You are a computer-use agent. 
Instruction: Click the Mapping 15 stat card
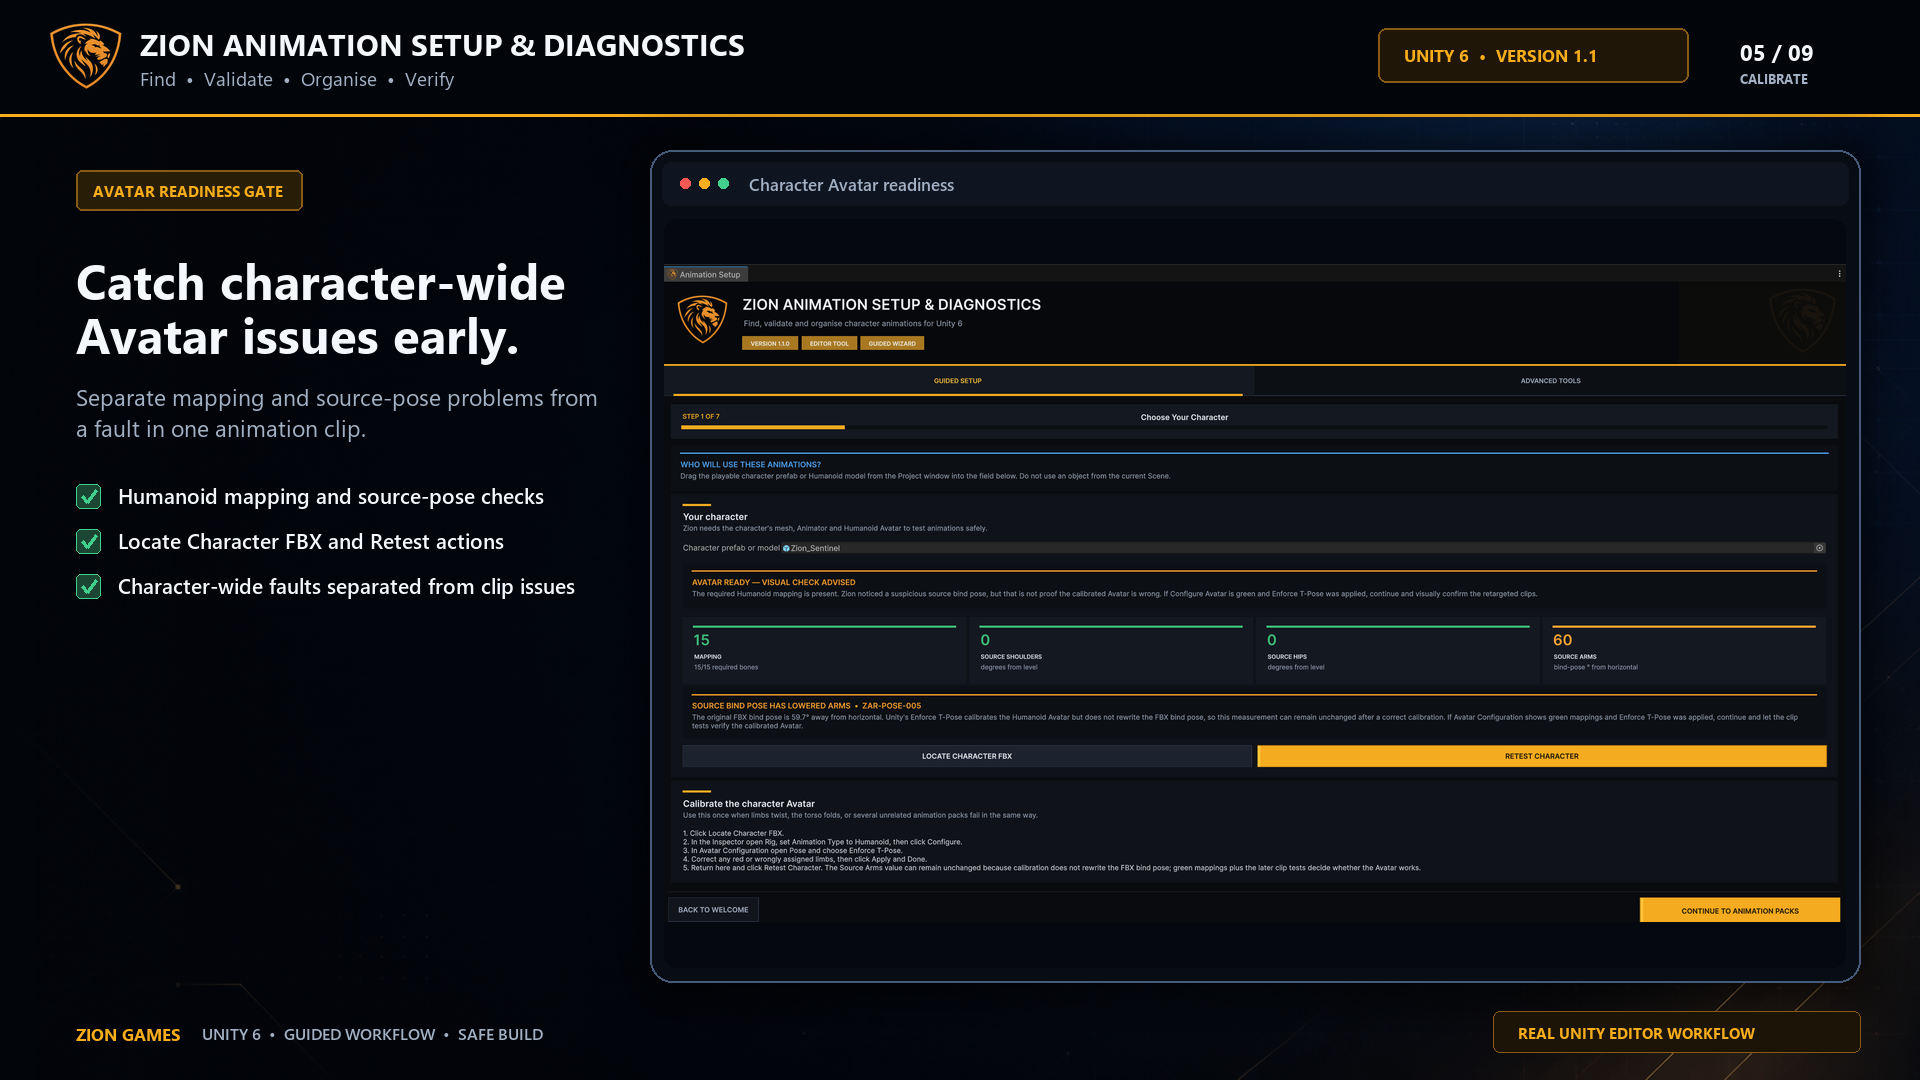click(x=824, y=651)
